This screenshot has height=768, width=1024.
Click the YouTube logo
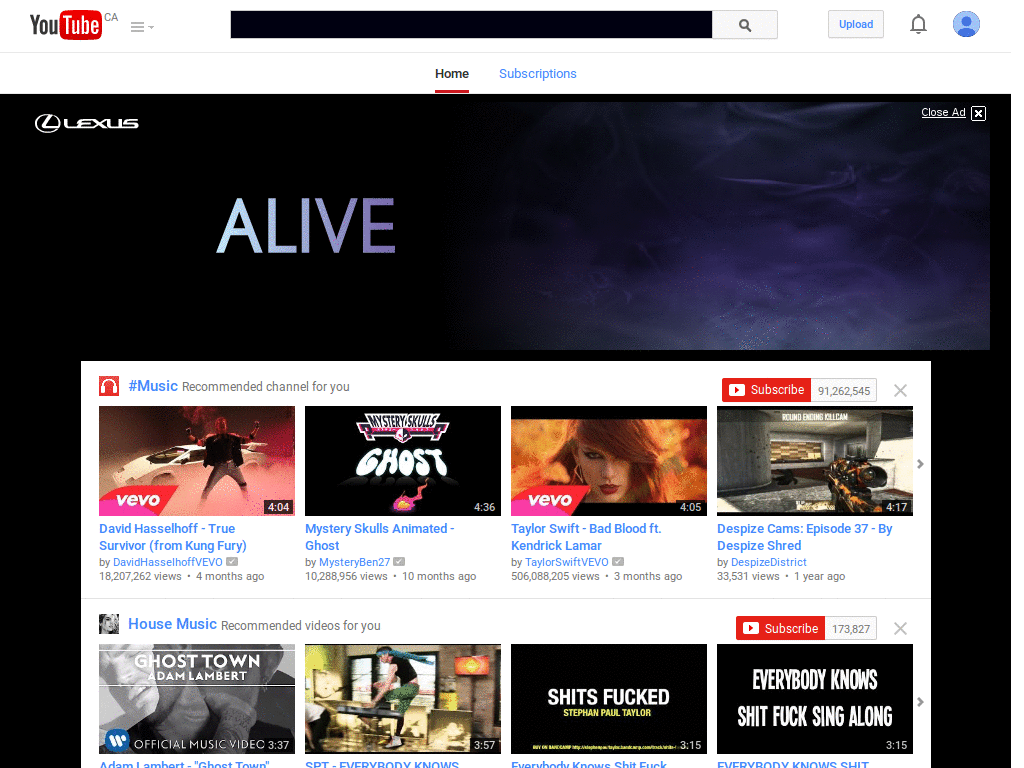point(65,25)
